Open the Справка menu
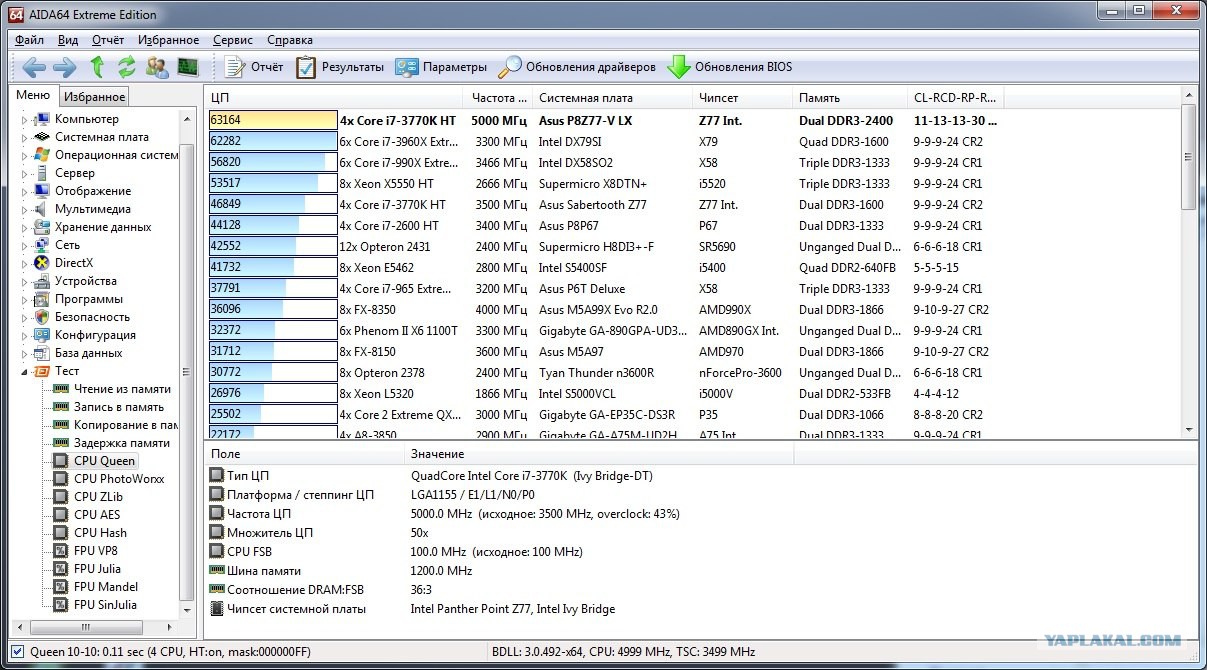Image resolution: width=1207 pixels, height=670 pixels. pyautogui.click(x=290, y=40)
